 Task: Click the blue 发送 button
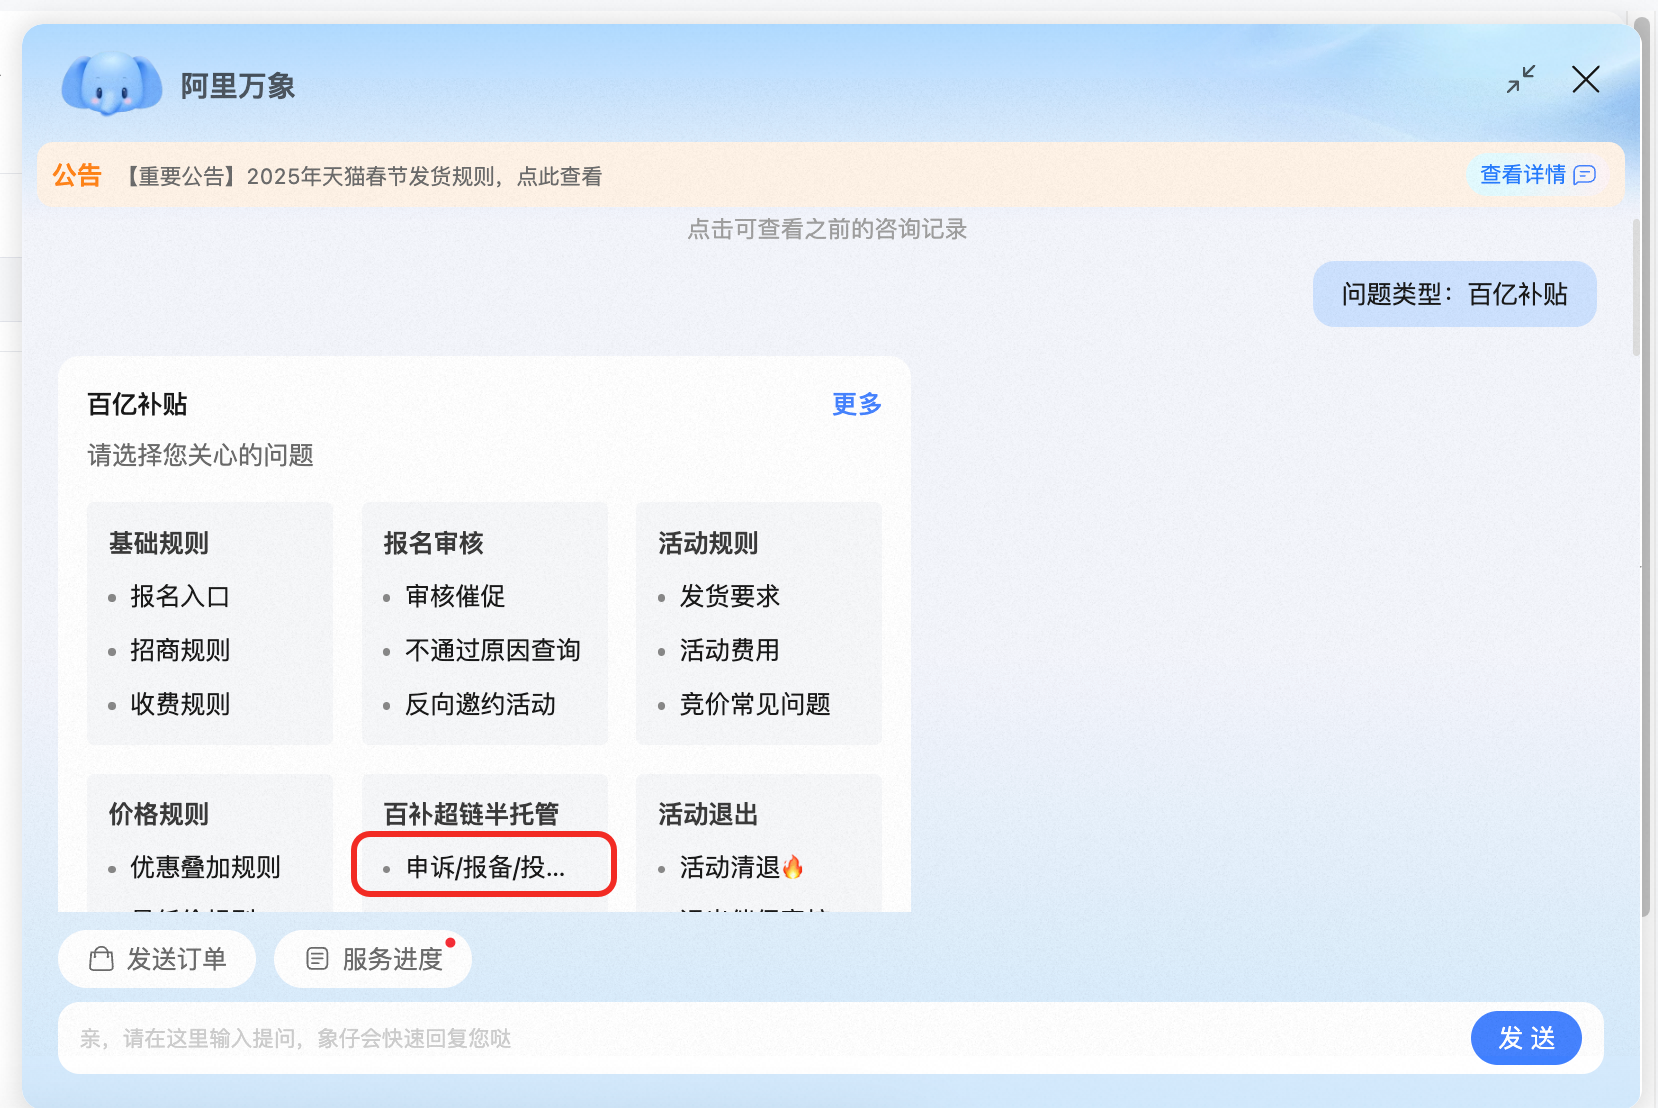[1526, 1039]
